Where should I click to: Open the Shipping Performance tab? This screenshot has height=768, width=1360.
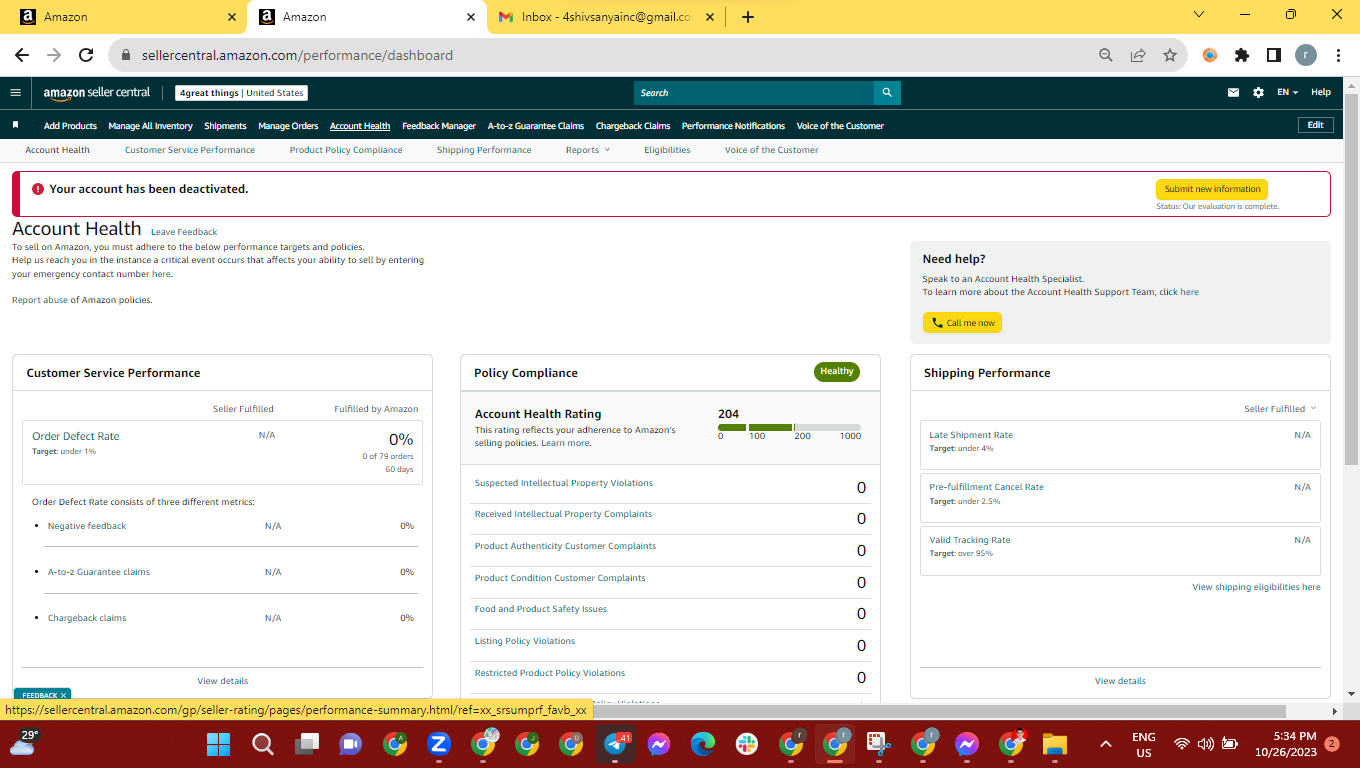click(x=484, y=150)
